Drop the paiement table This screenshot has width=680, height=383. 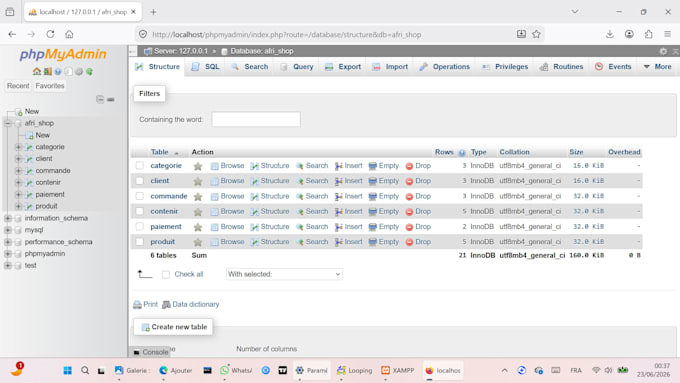[x=418, y=227]
